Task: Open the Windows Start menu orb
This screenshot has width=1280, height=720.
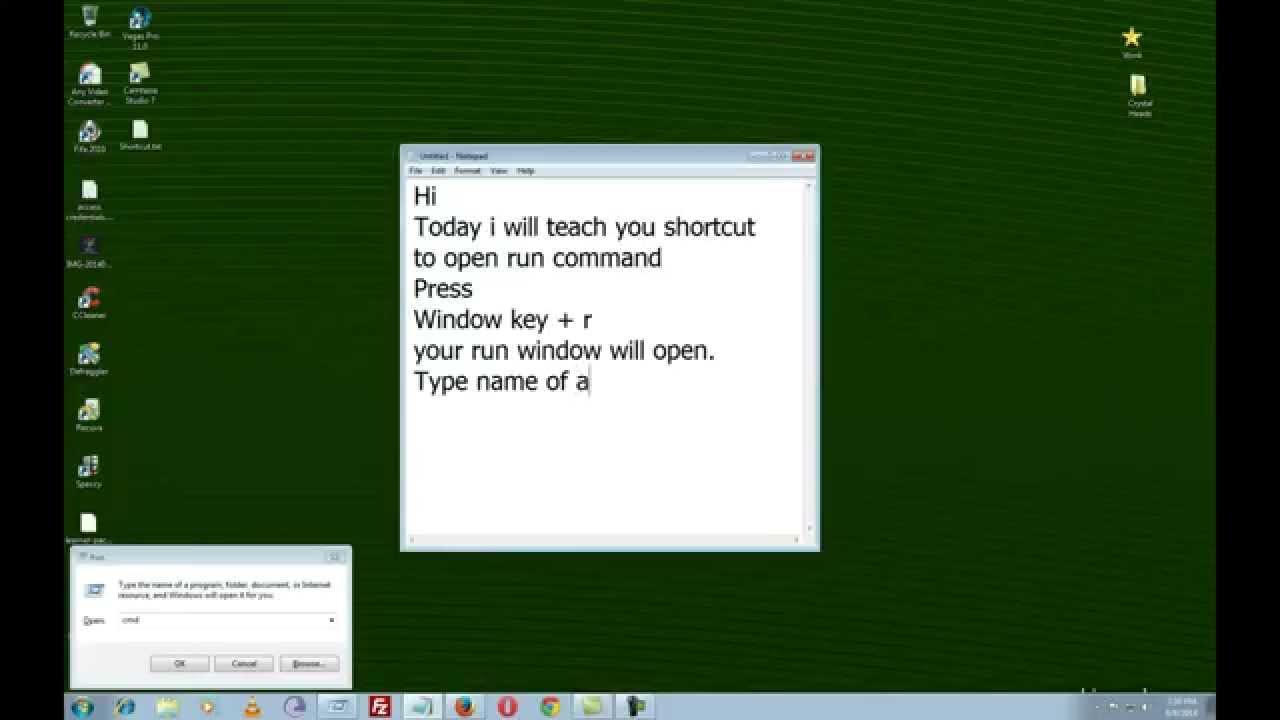Action: (x=81, y=707)
